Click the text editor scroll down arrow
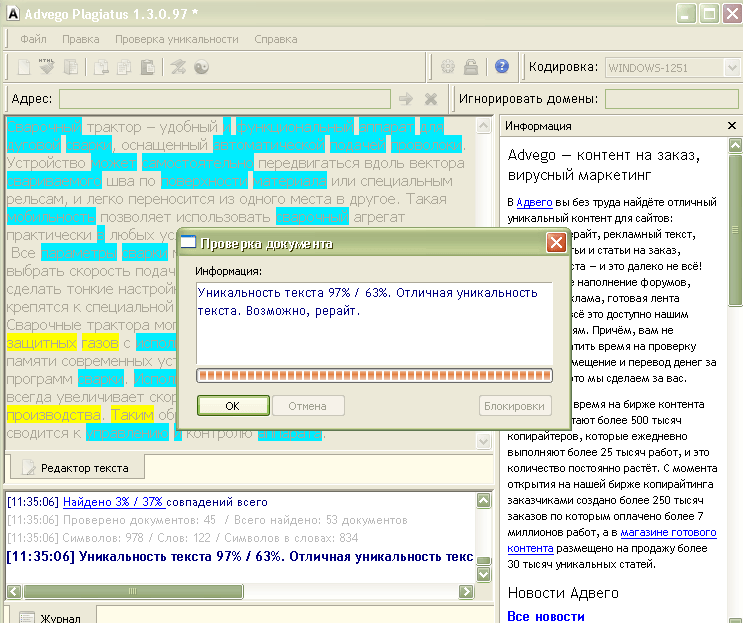The image size is (745, 626). point(484,441)
